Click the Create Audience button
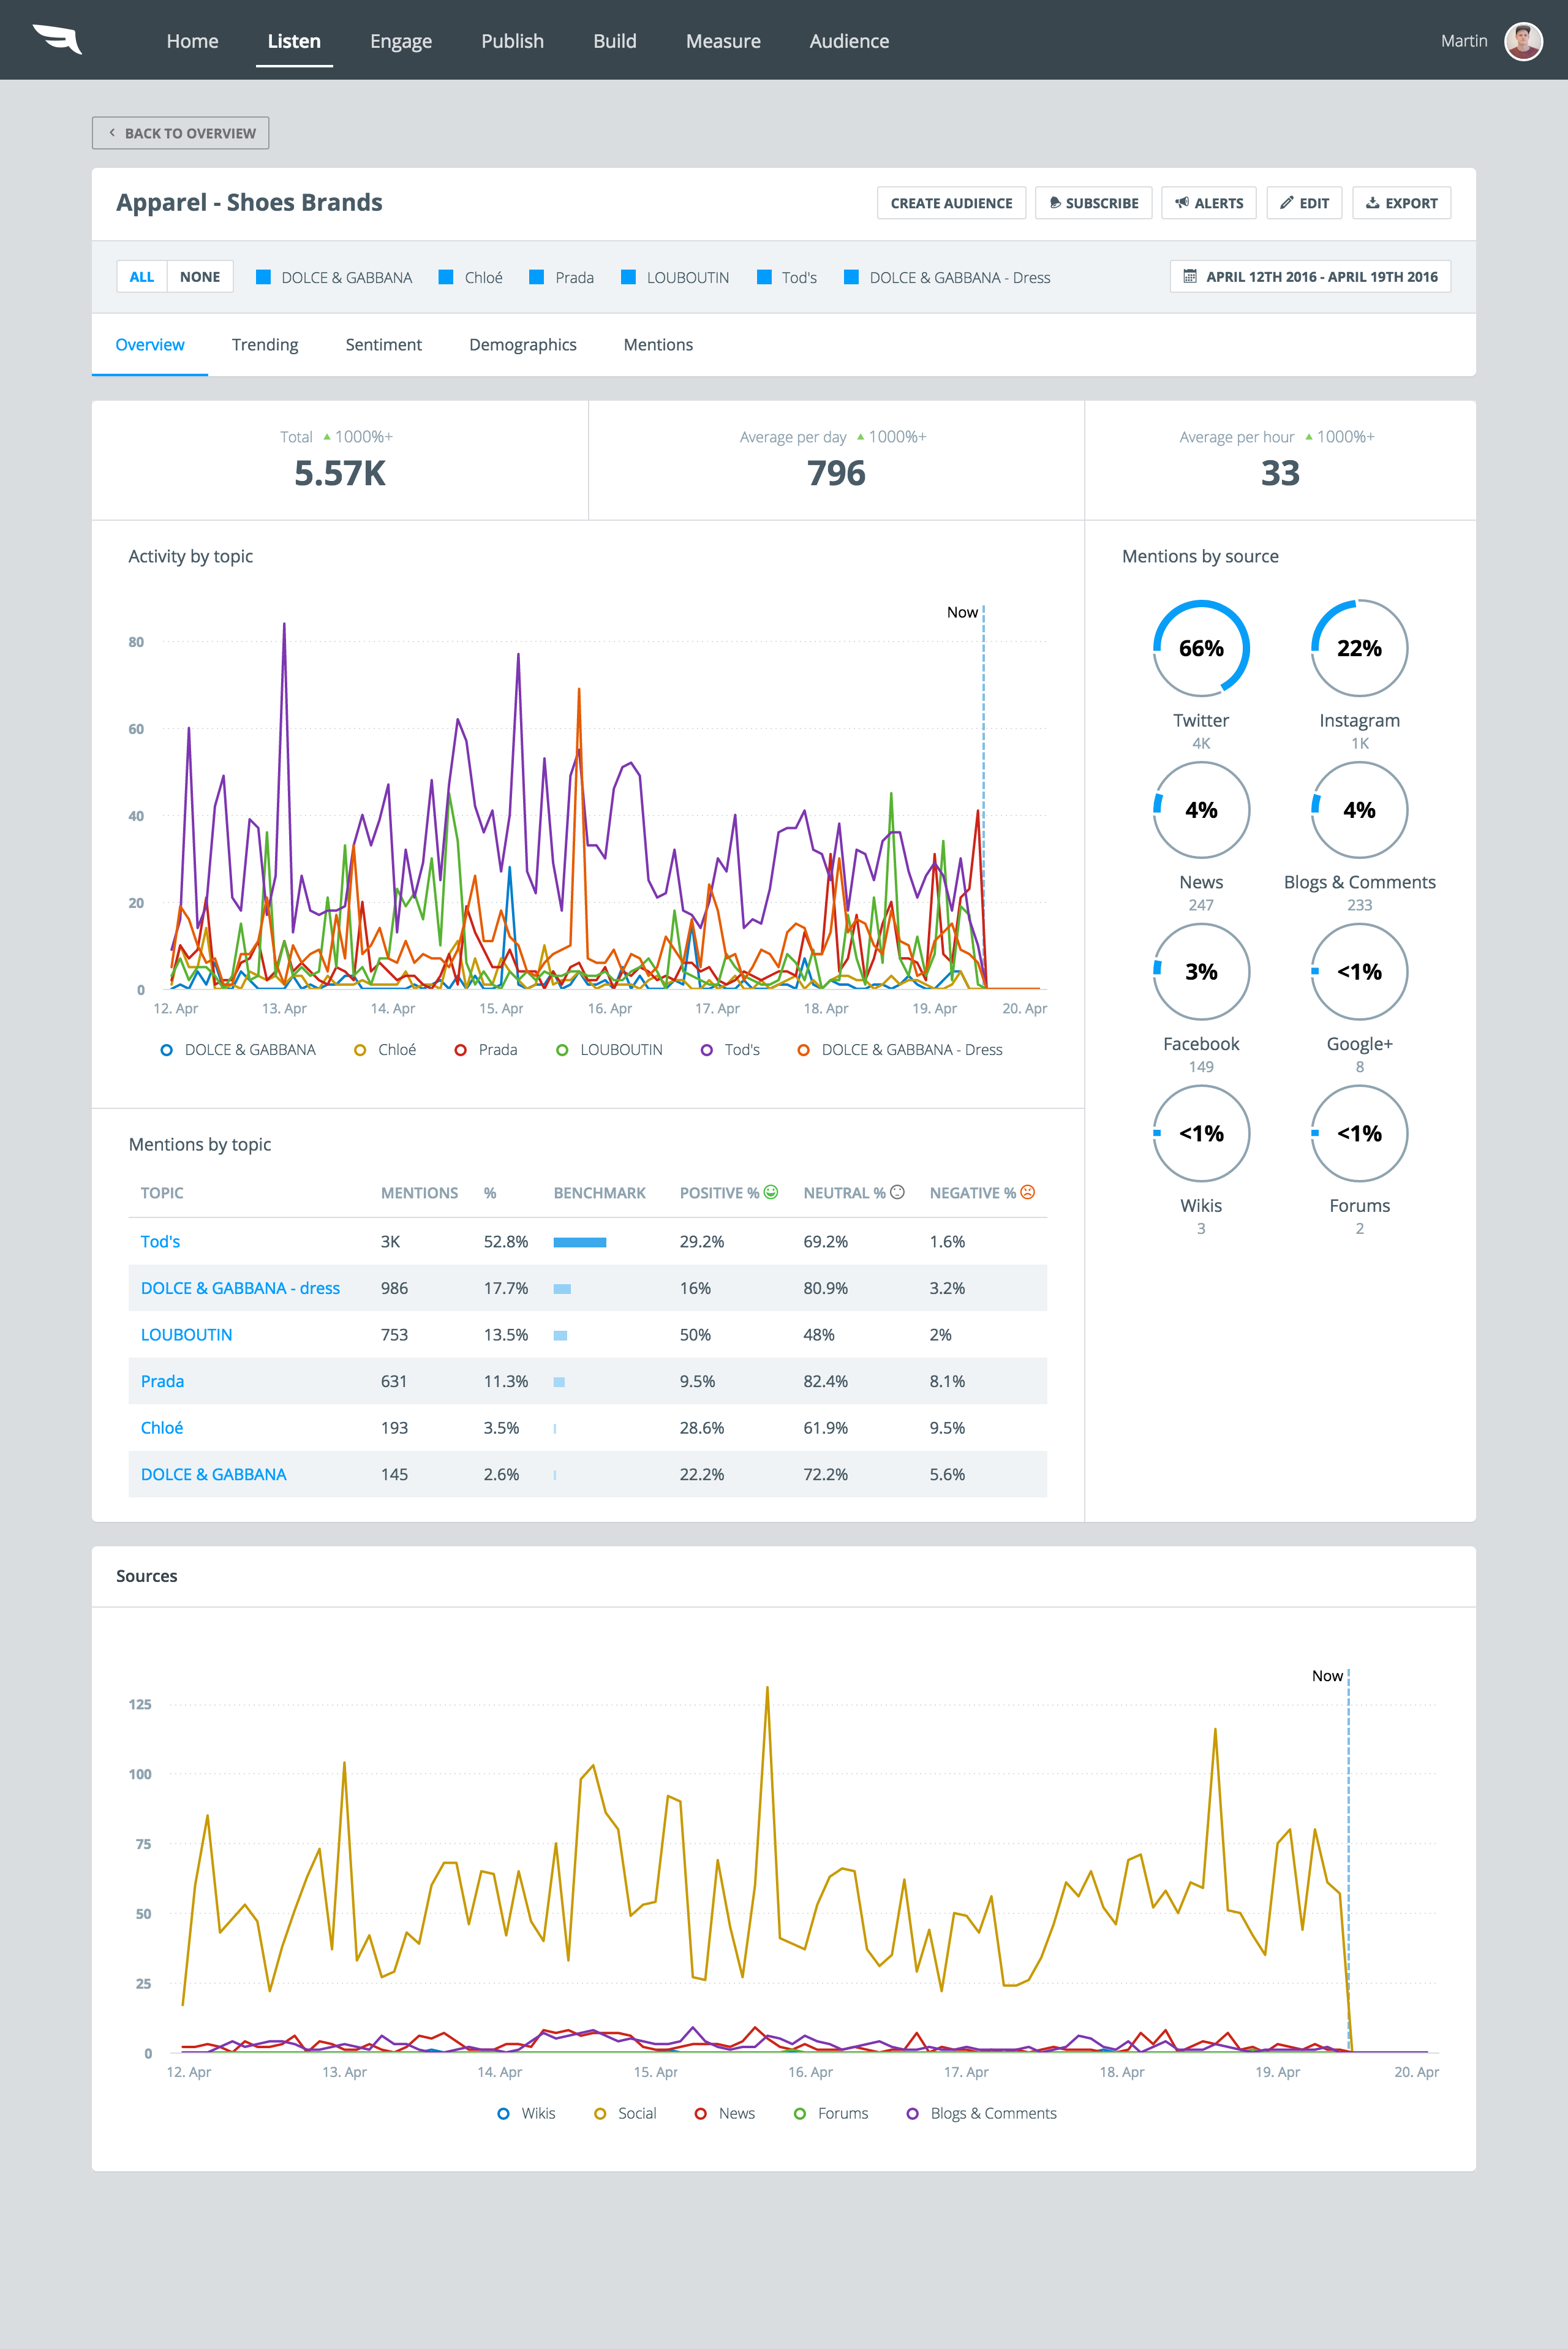The height and width of the screenshot is (2349, 1568). (x=950, y=203)
